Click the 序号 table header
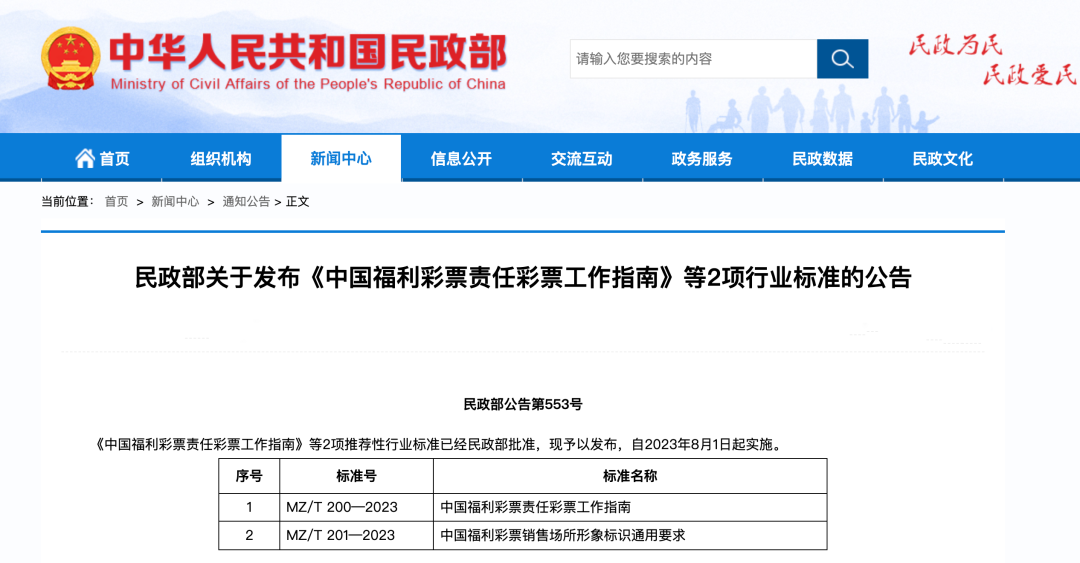This screenshot has height=563, width=1080. click(x=249, y=476)
